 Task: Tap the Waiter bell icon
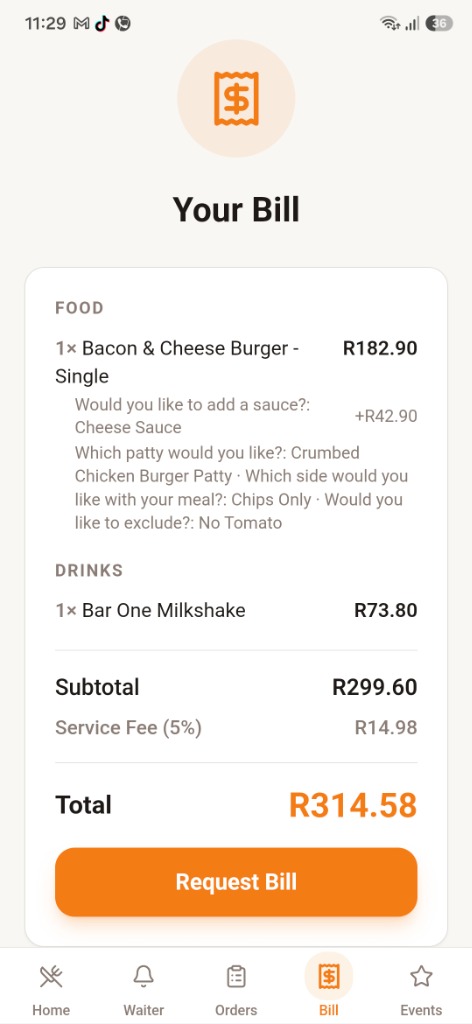144,977
